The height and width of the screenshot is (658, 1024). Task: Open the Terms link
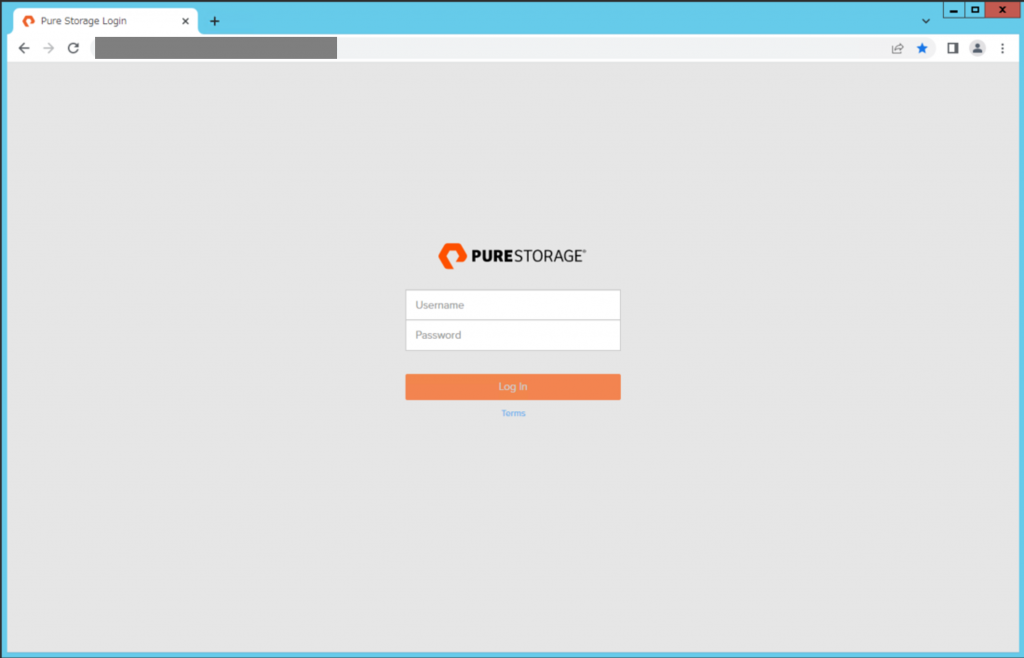tap(513, 412)
